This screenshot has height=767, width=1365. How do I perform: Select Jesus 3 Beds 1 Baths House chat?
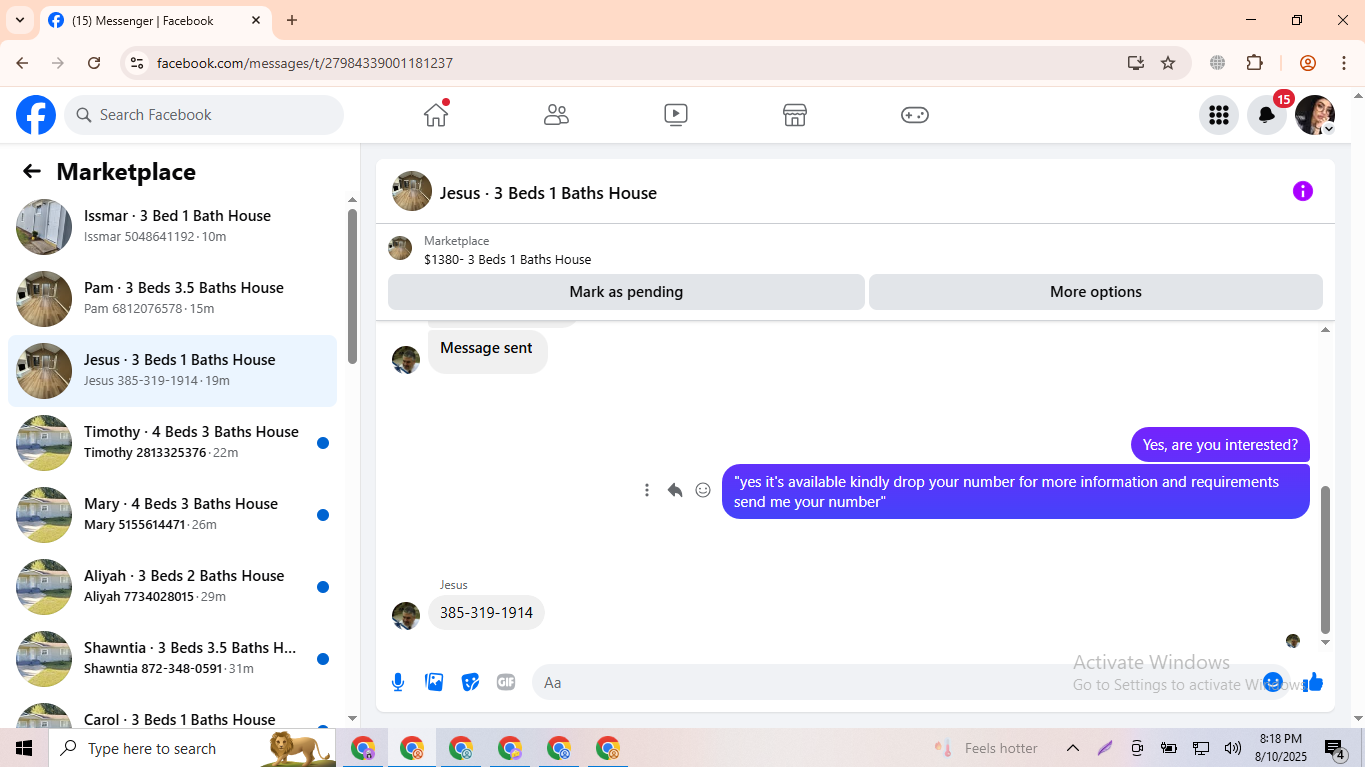tap(172, 371)
